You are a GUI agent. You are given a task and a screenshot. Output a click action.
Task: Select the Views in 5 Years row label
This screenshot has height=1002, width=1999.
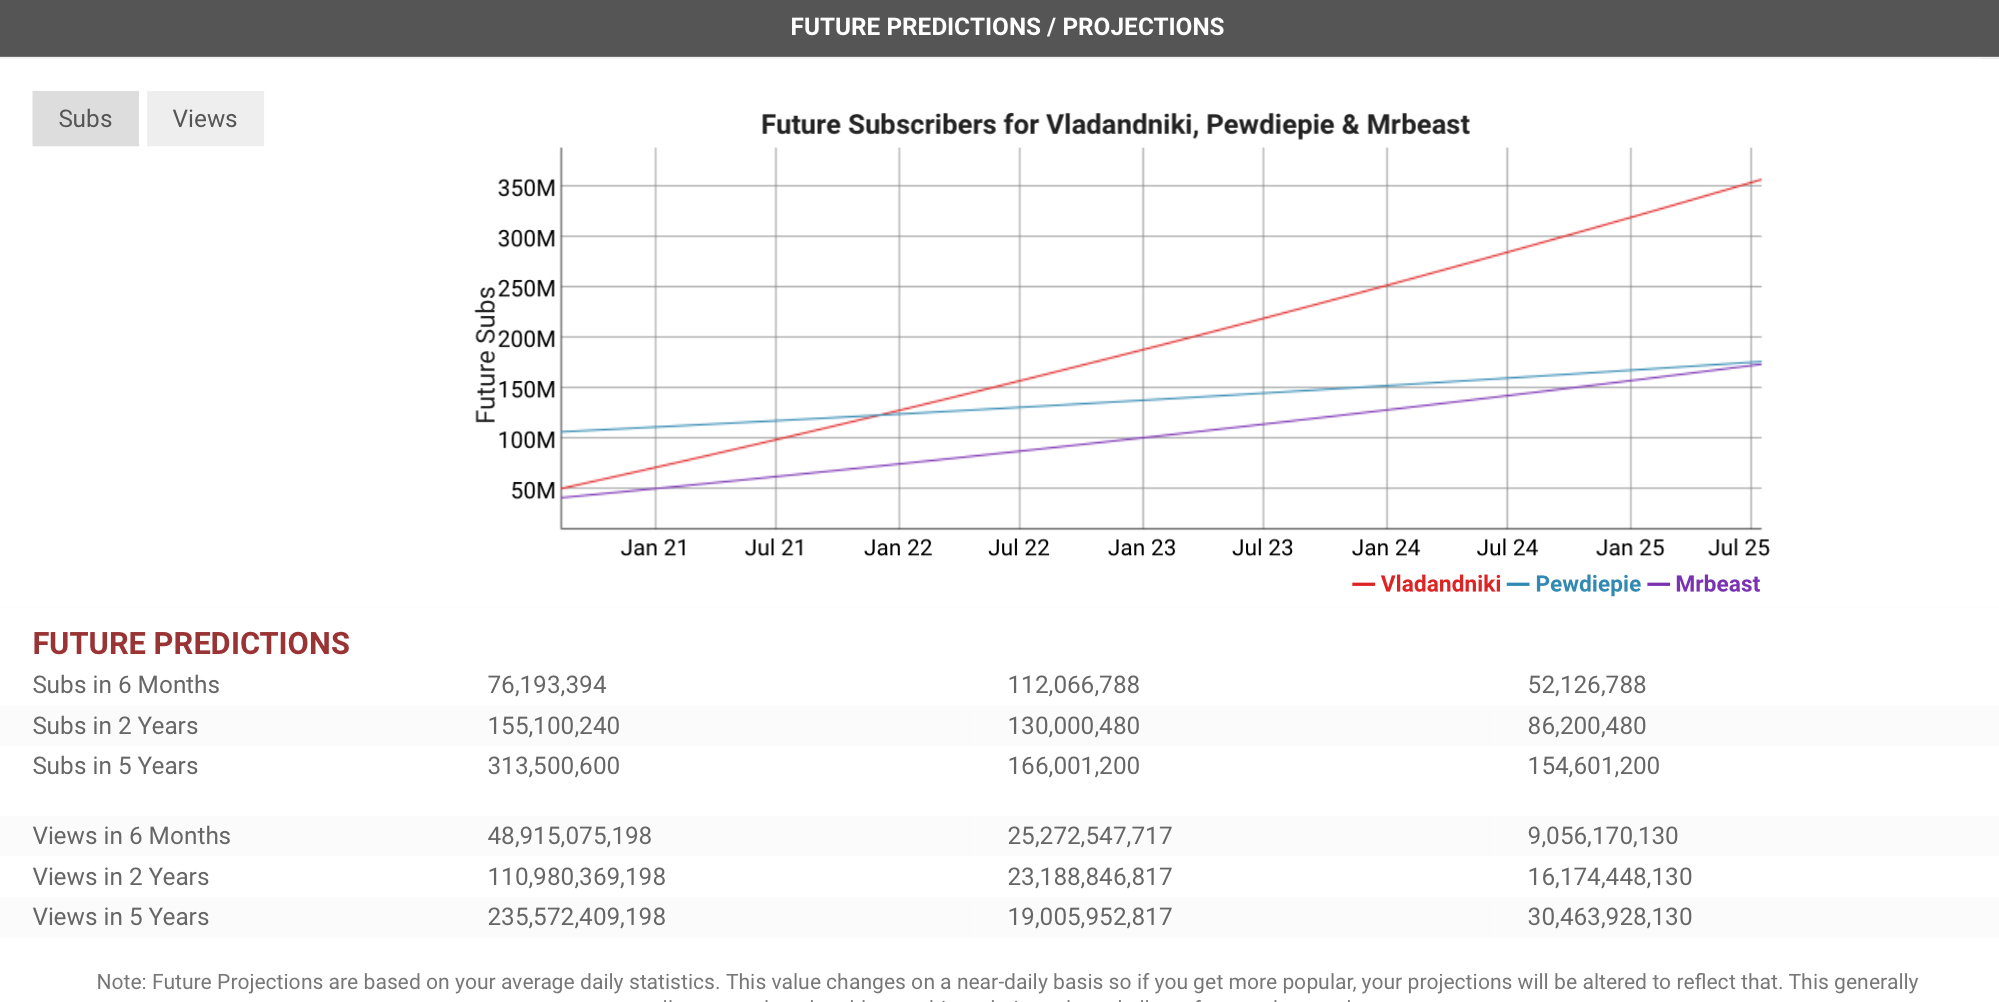121,917
